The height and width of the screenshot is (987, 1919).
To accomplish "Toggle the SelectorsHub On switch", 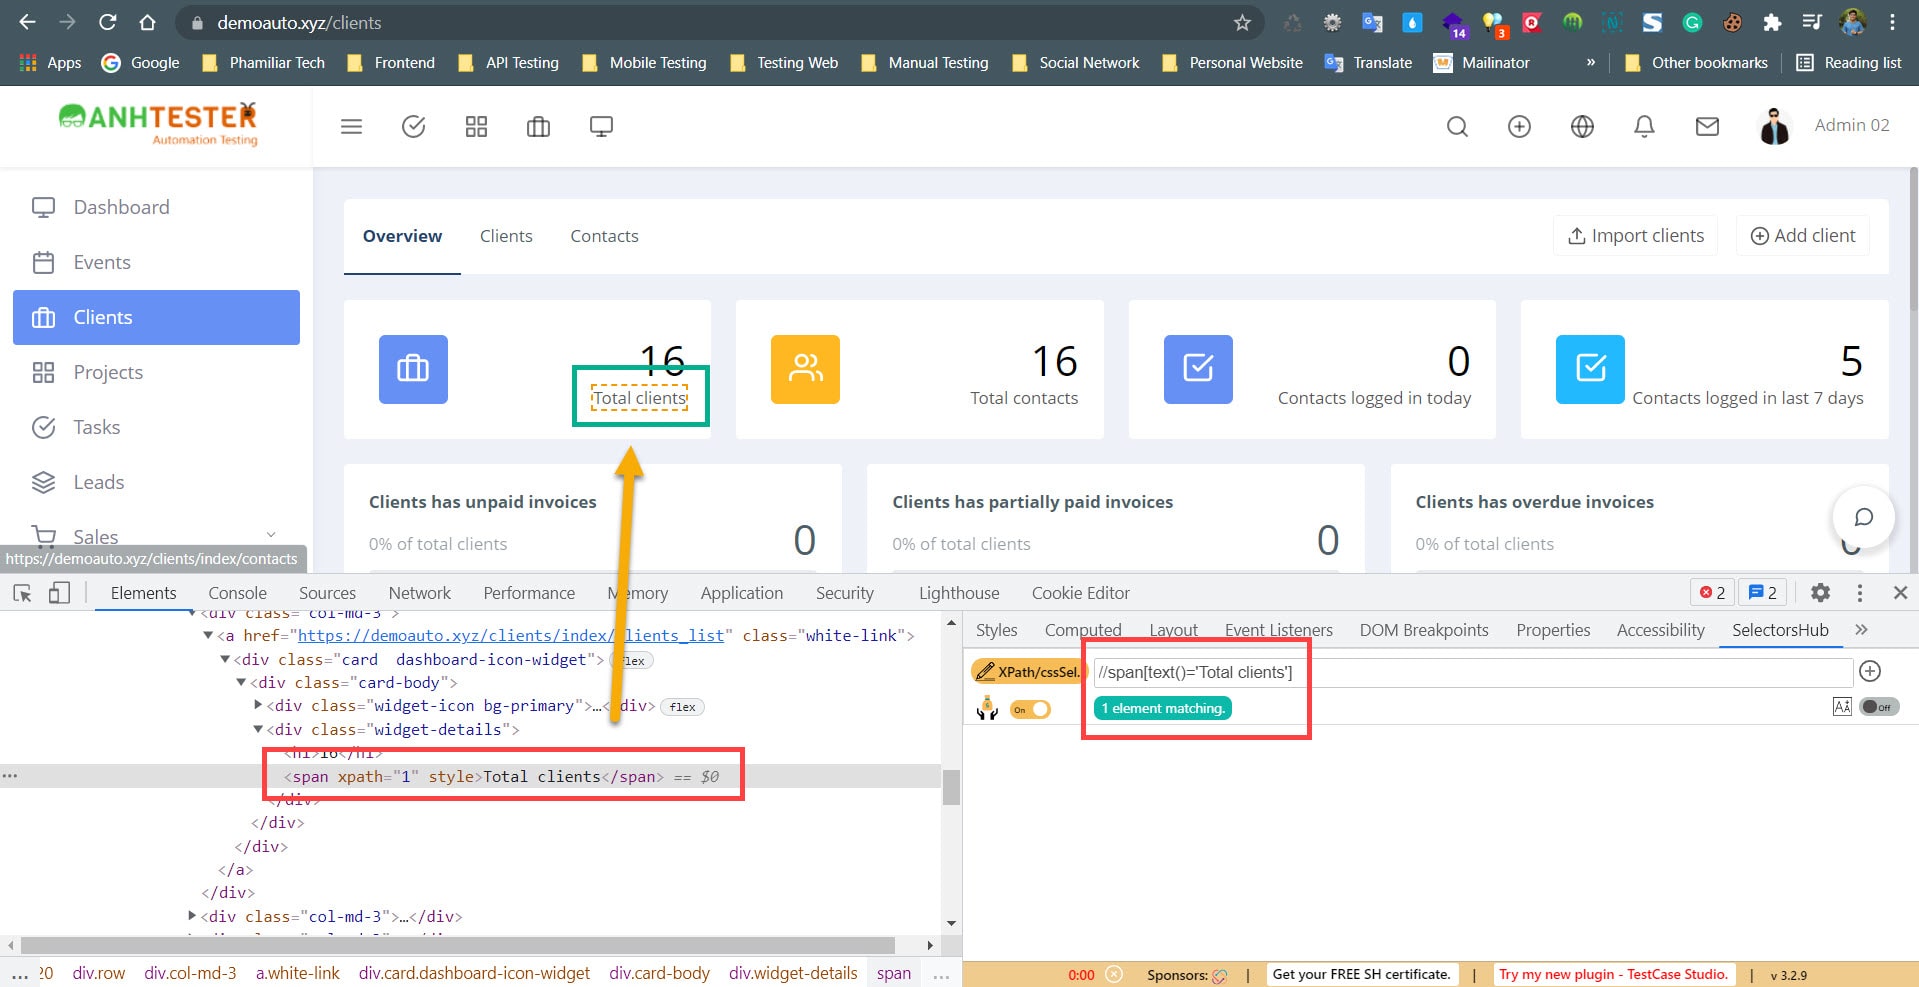I will [x=1030, y=709].
